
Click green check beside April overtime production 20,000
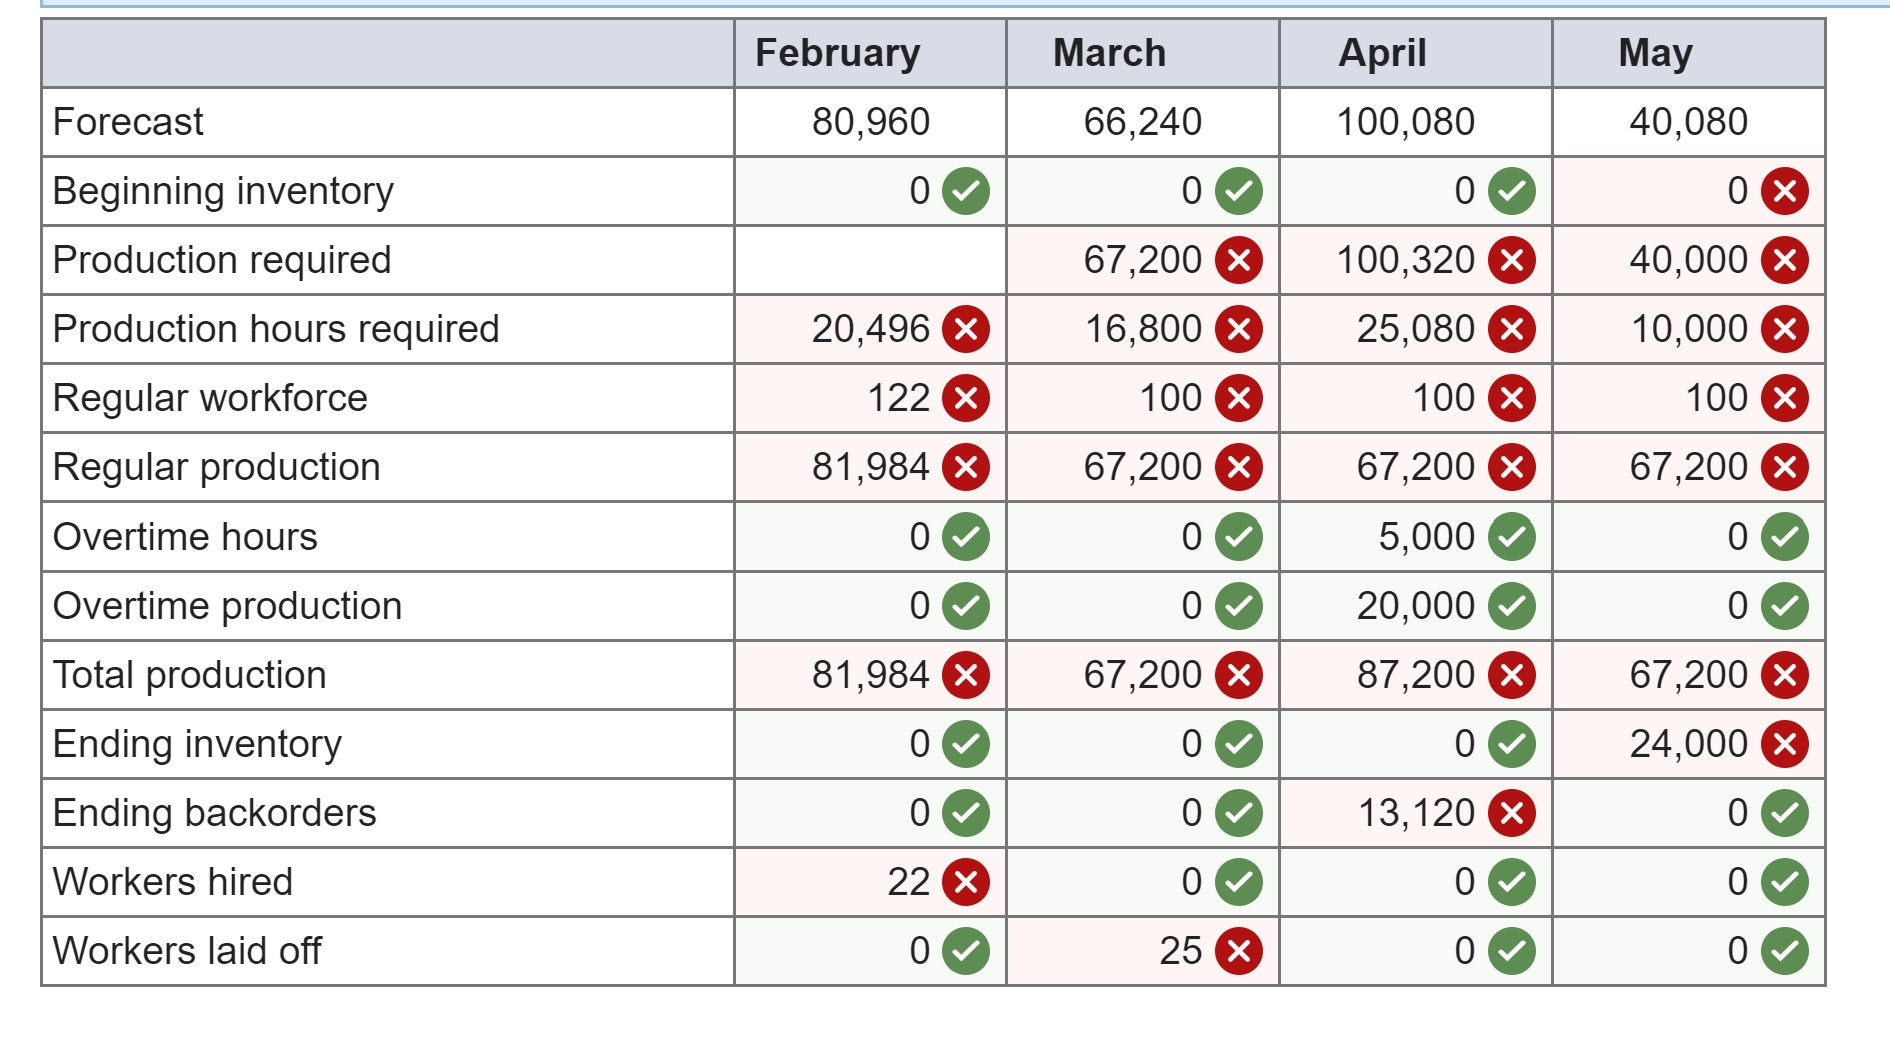click(1511, 606)
